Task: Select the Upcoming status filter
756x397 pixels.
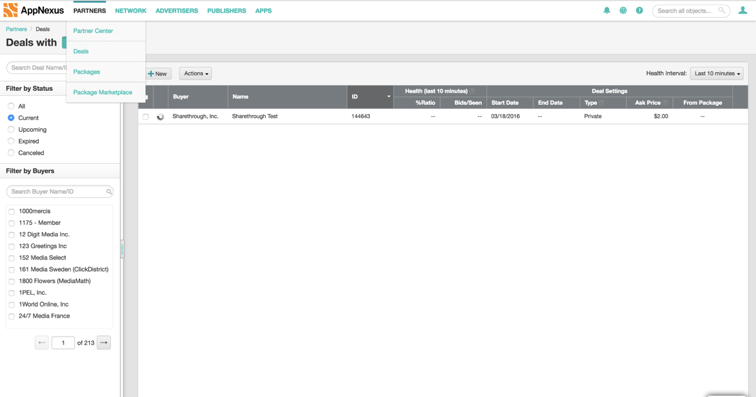Action: pyautogui.click(x=11, y=129)
